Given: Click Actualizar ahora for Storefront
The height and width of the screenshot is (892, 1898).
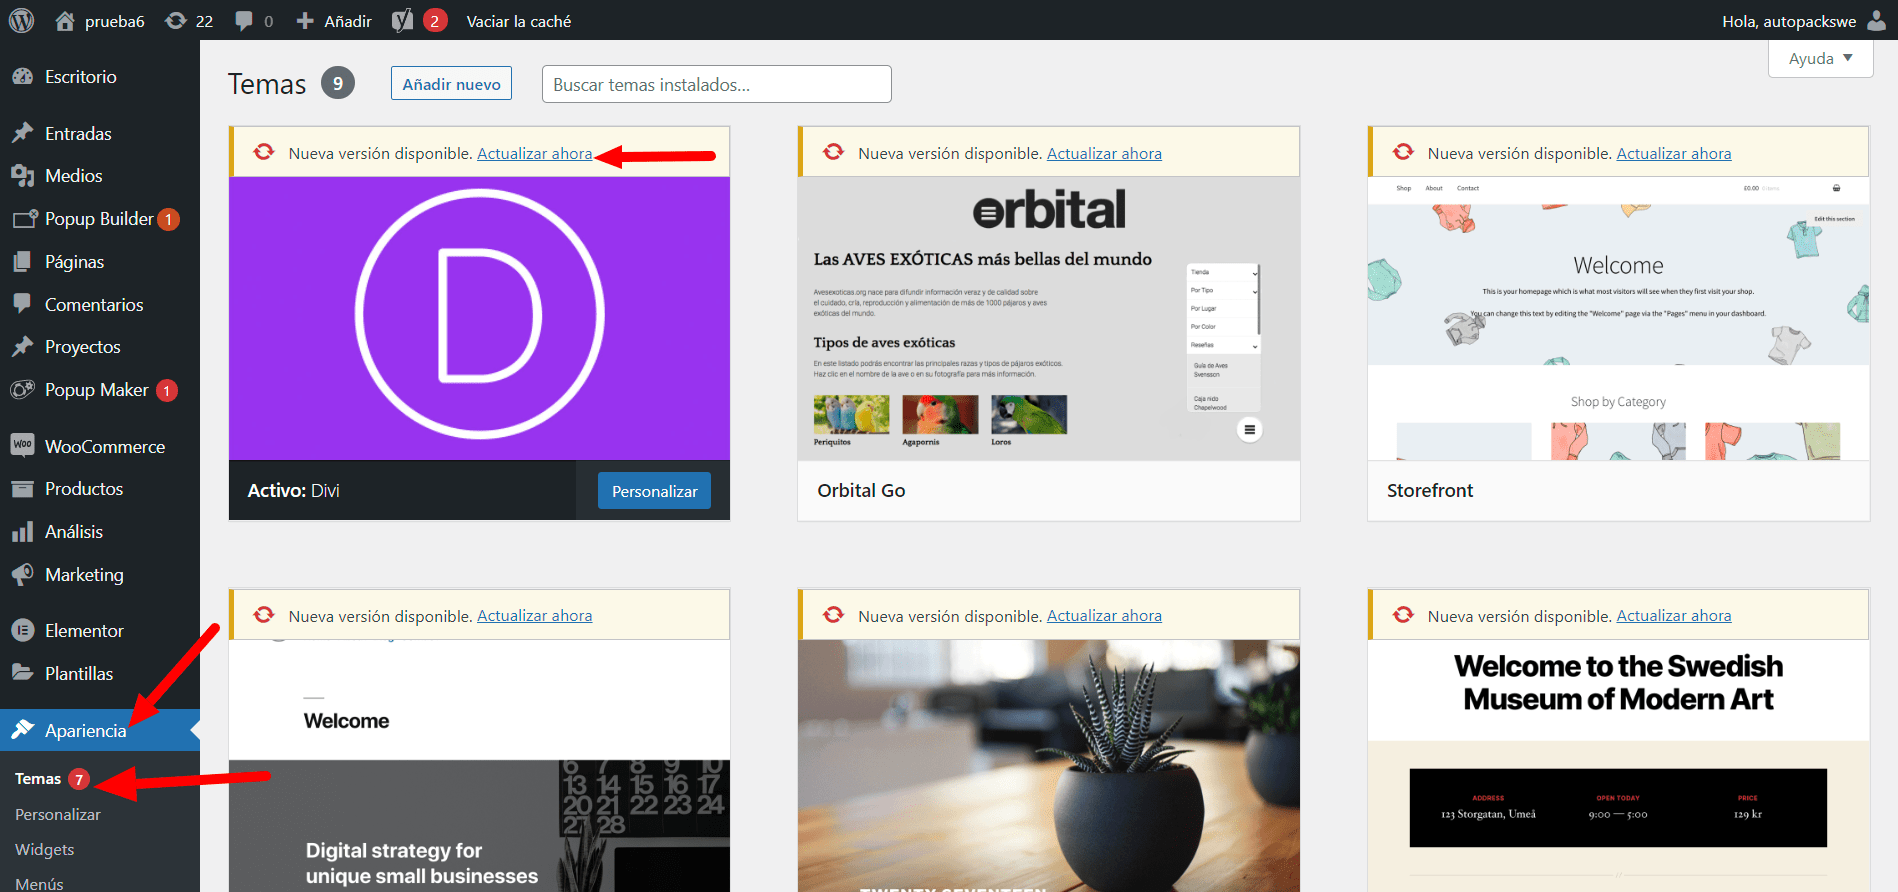Looking at the screenshot, I should point(1674,153).
